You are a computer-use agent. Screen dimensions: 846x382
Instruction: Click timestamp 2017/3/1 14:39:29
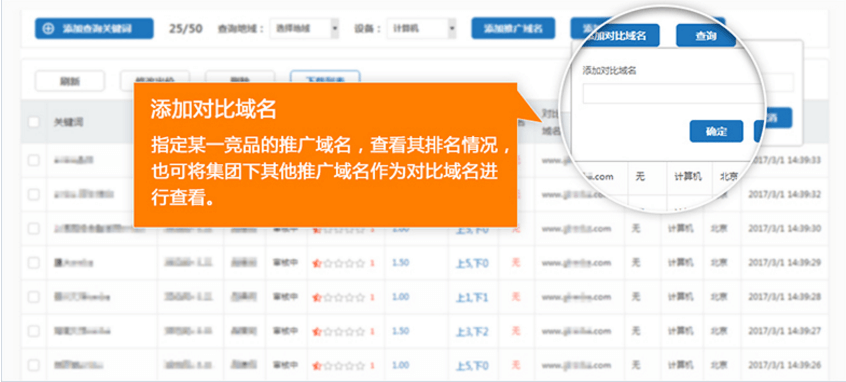(784, 263)
